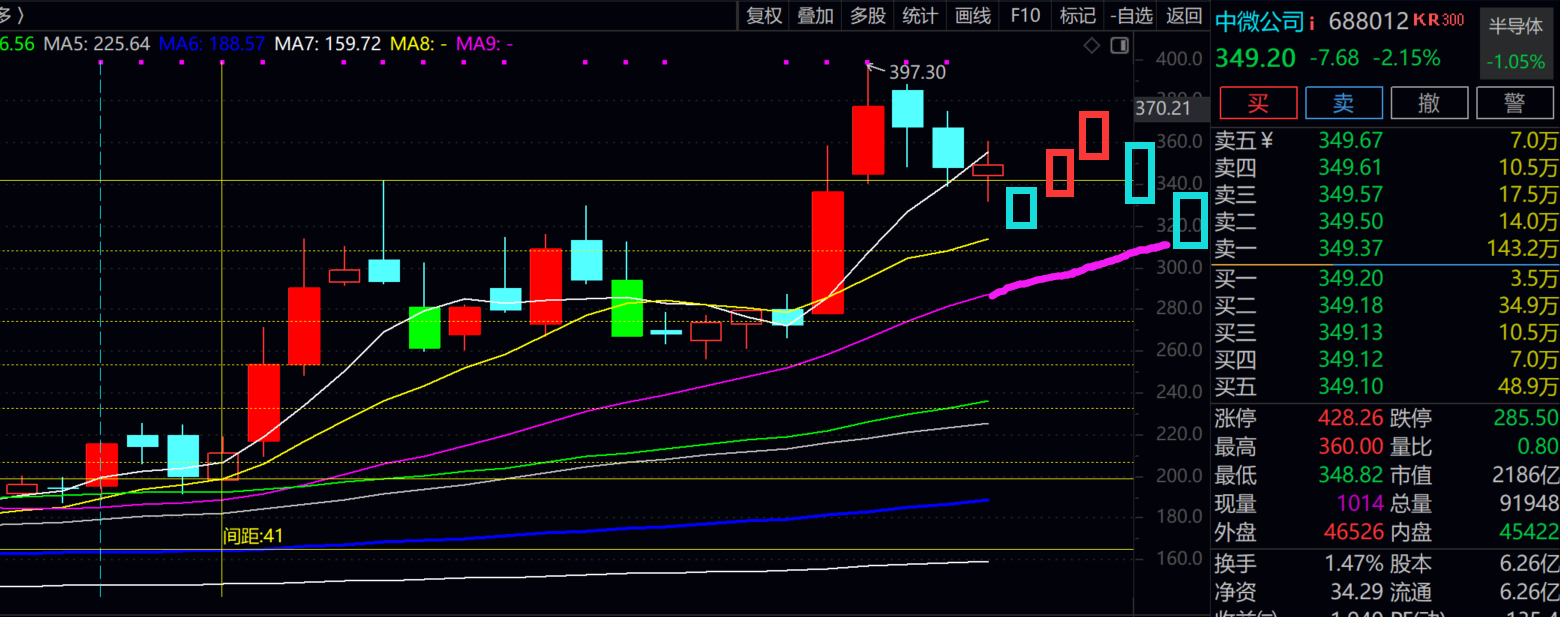Select the 画线 drawing tools
The width and height of the screenshot is (1560, 617).
click(x=973, y=15)
